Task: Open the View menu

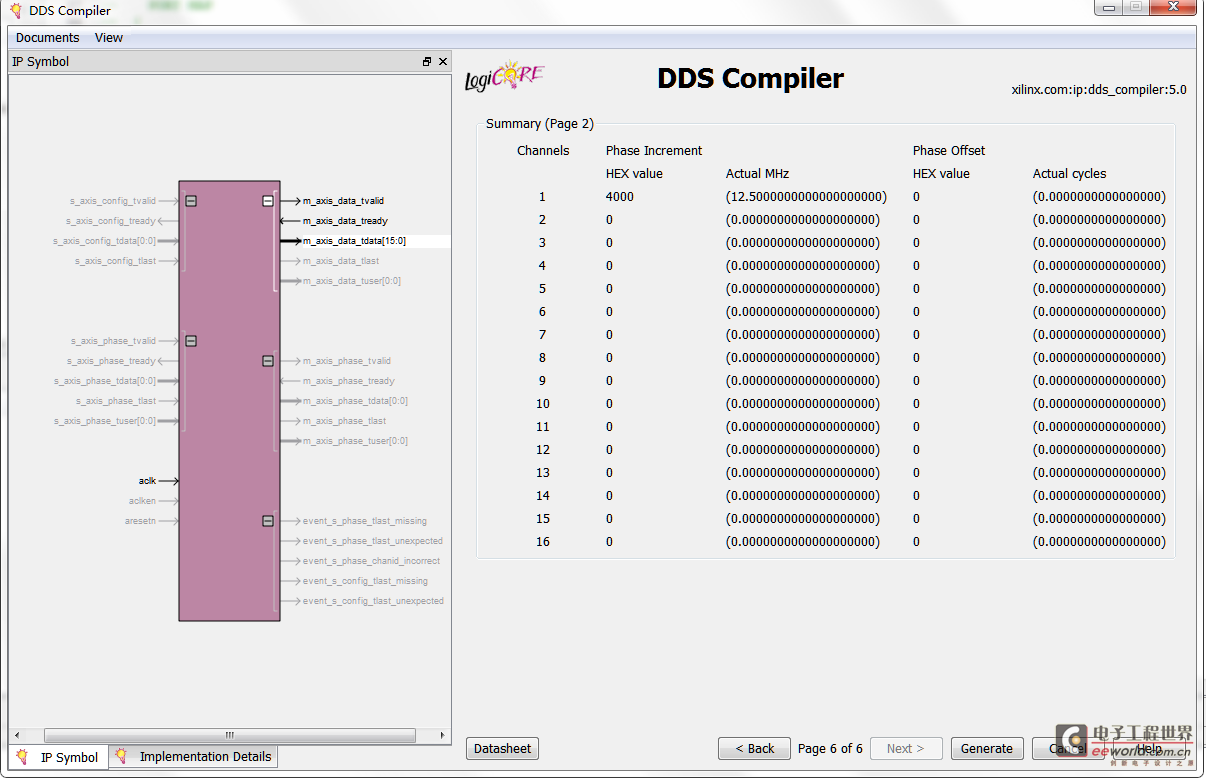Action: [109, 38]
